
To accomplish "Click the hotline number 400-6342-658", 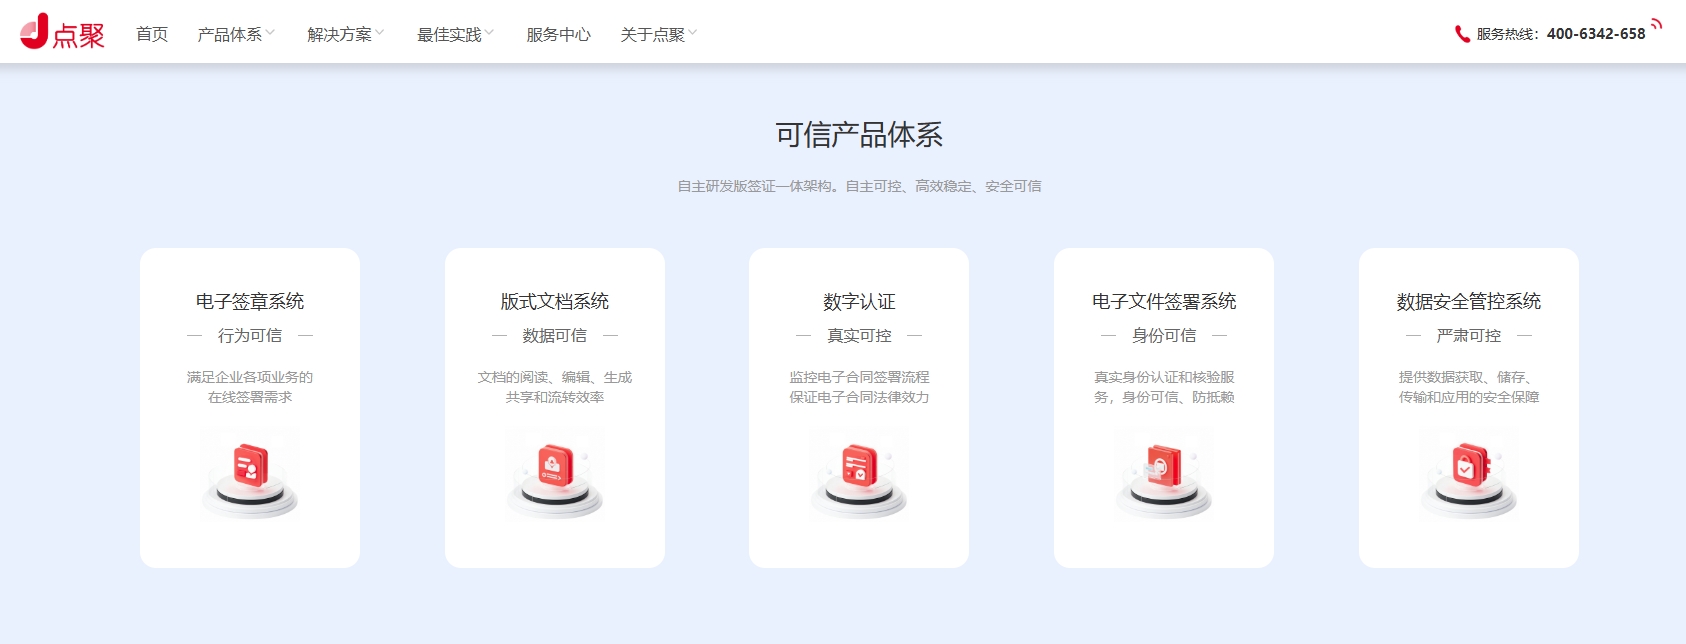I will point(1595,34).
